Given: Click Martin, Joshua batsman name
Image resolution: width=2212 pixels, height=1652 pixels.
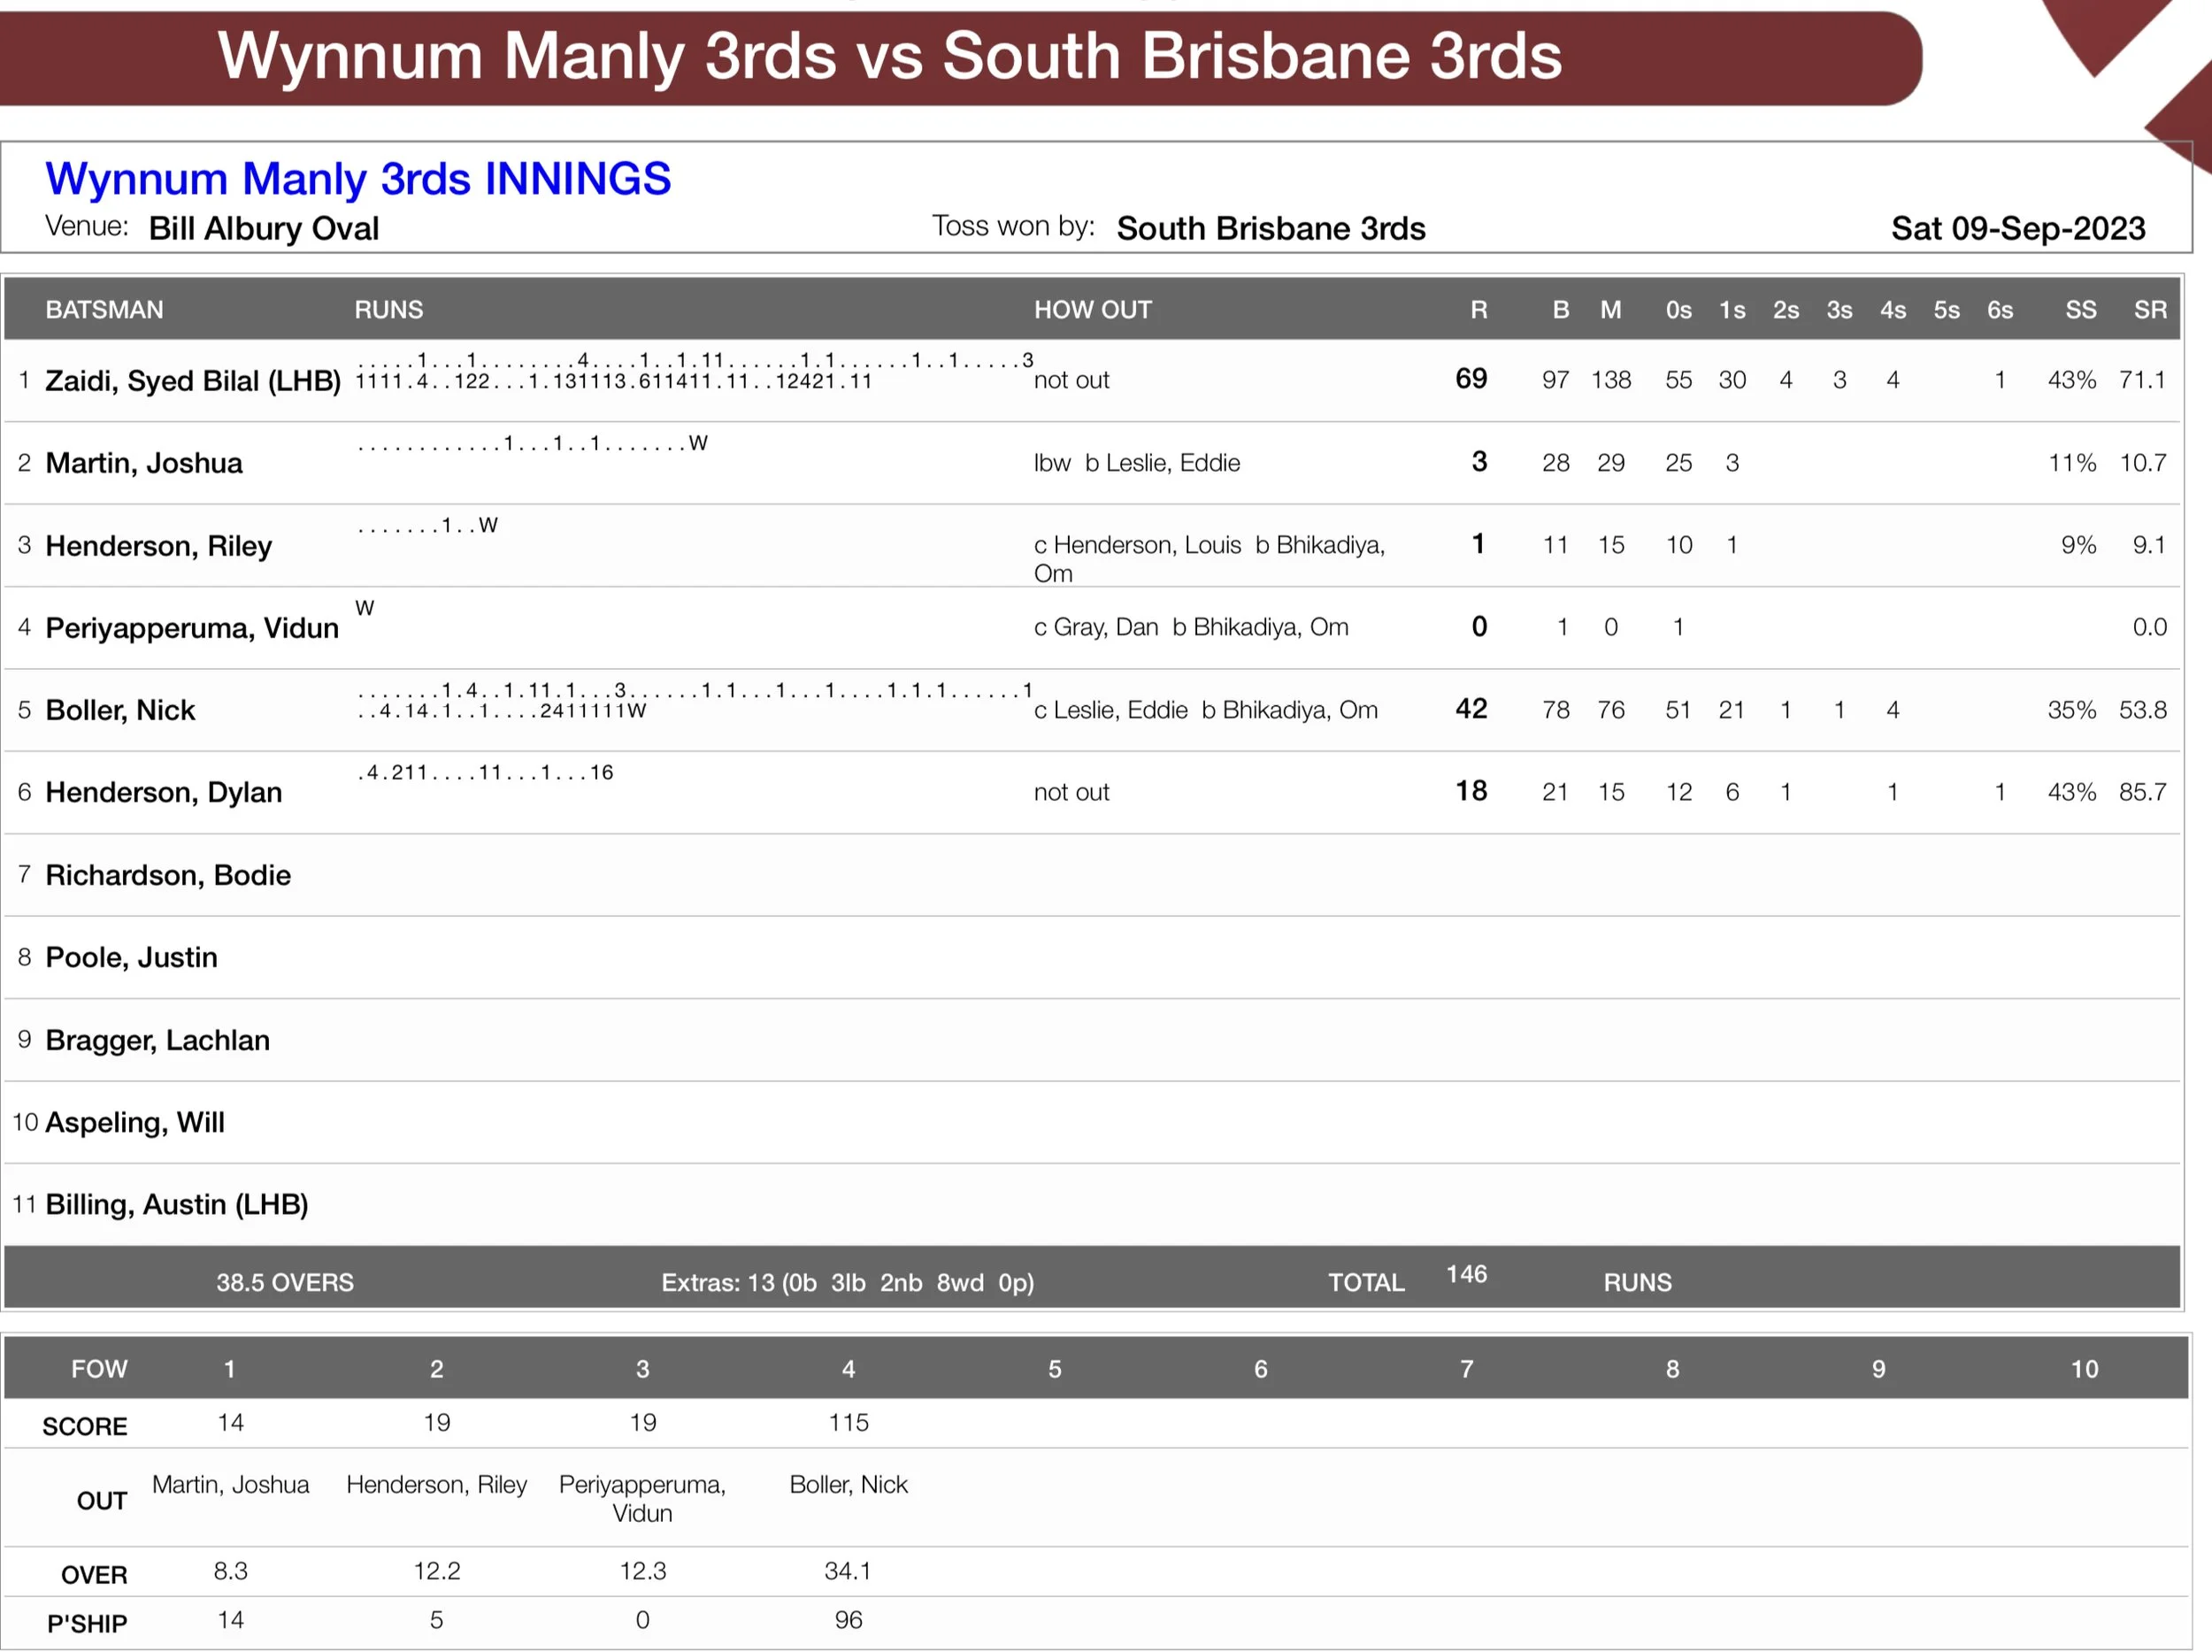Looking at the screenshot, I should (144, 463).
